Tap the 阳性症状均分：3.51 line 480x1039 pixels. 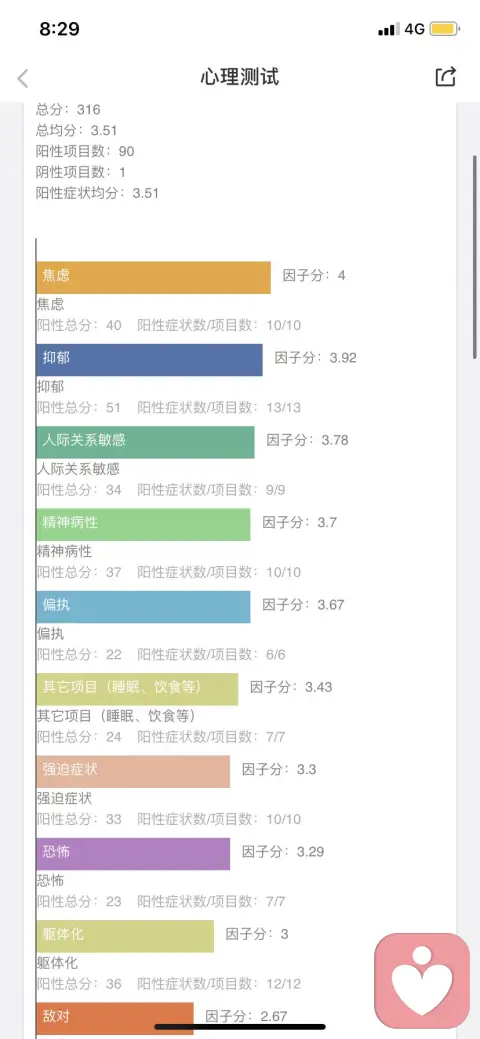pyautogui.click(x=97, y=193)
